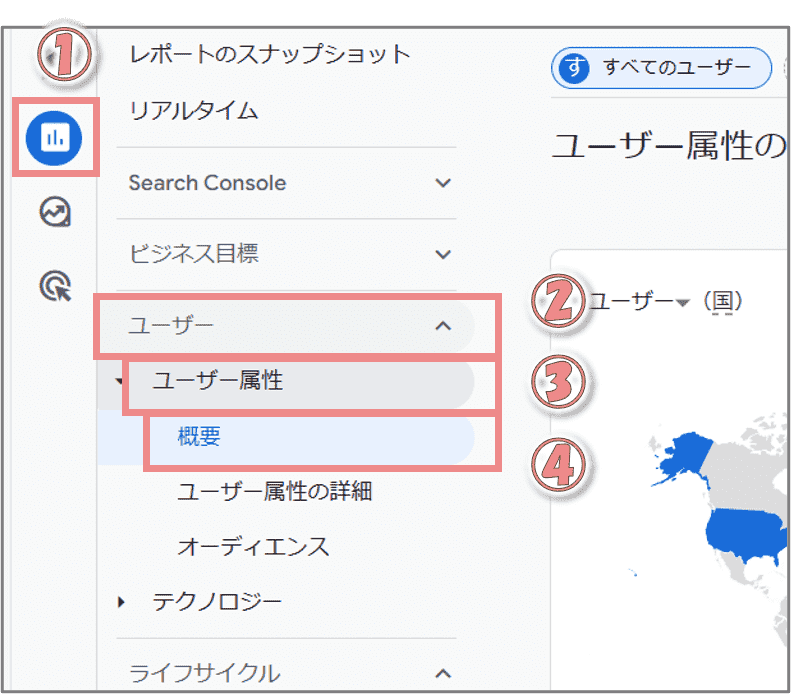
Task: Open the Advertising icon with cursor
Action: [55, 286]
